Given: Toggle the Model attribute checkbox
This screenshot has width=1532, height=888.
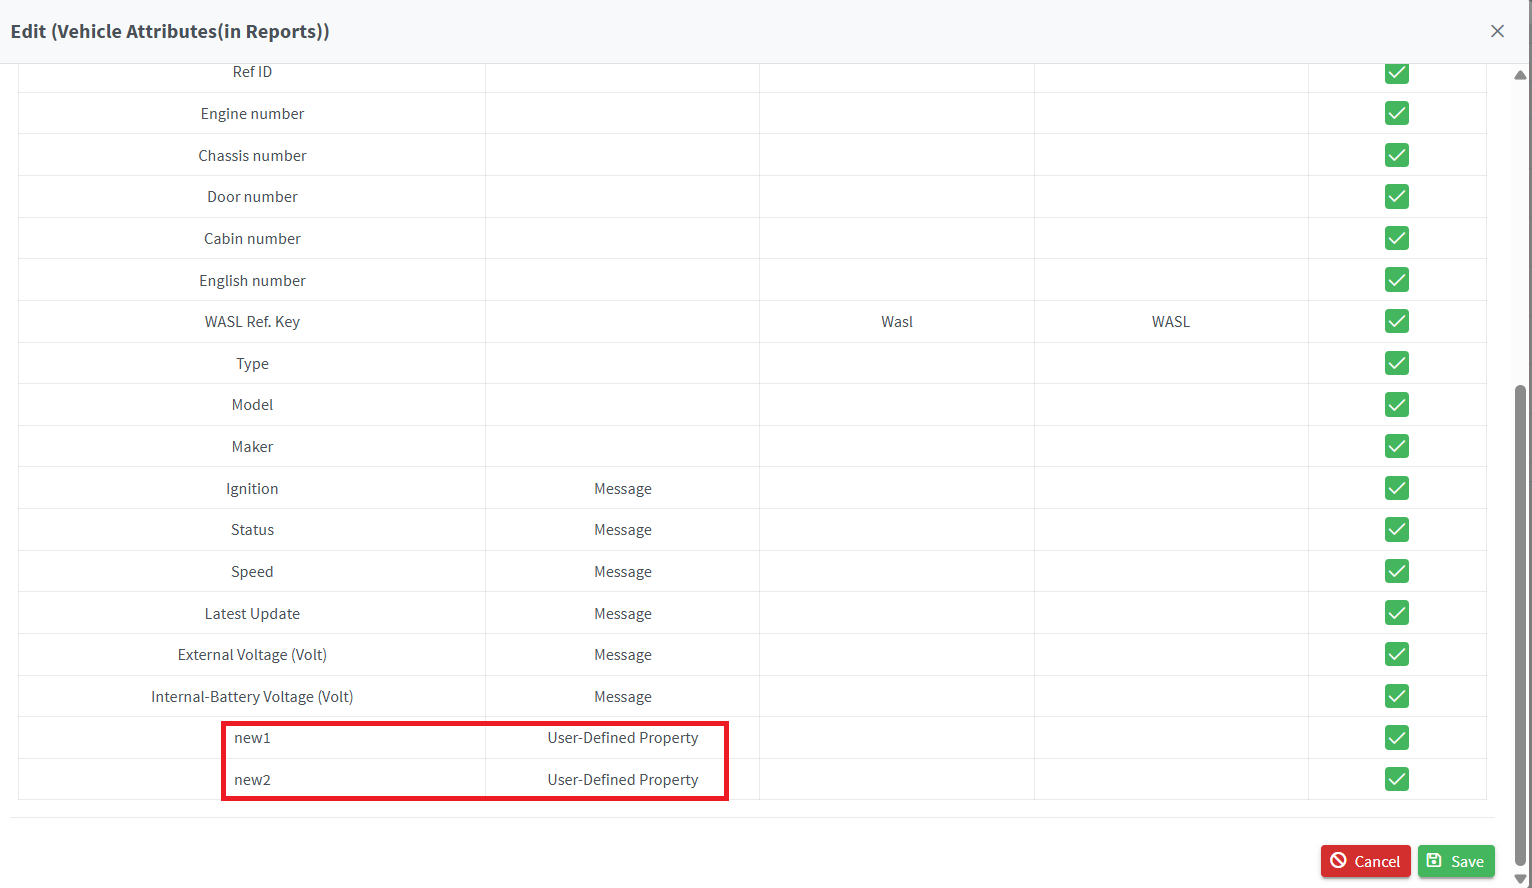Looking at the screenshot, I should click(x=1396, y=405).
